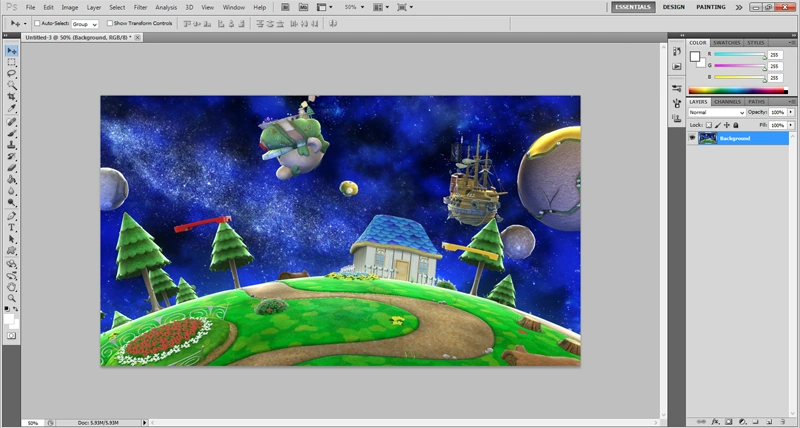
Task: Select the Rectangular Marquee tool
Action: coord(11,62)
